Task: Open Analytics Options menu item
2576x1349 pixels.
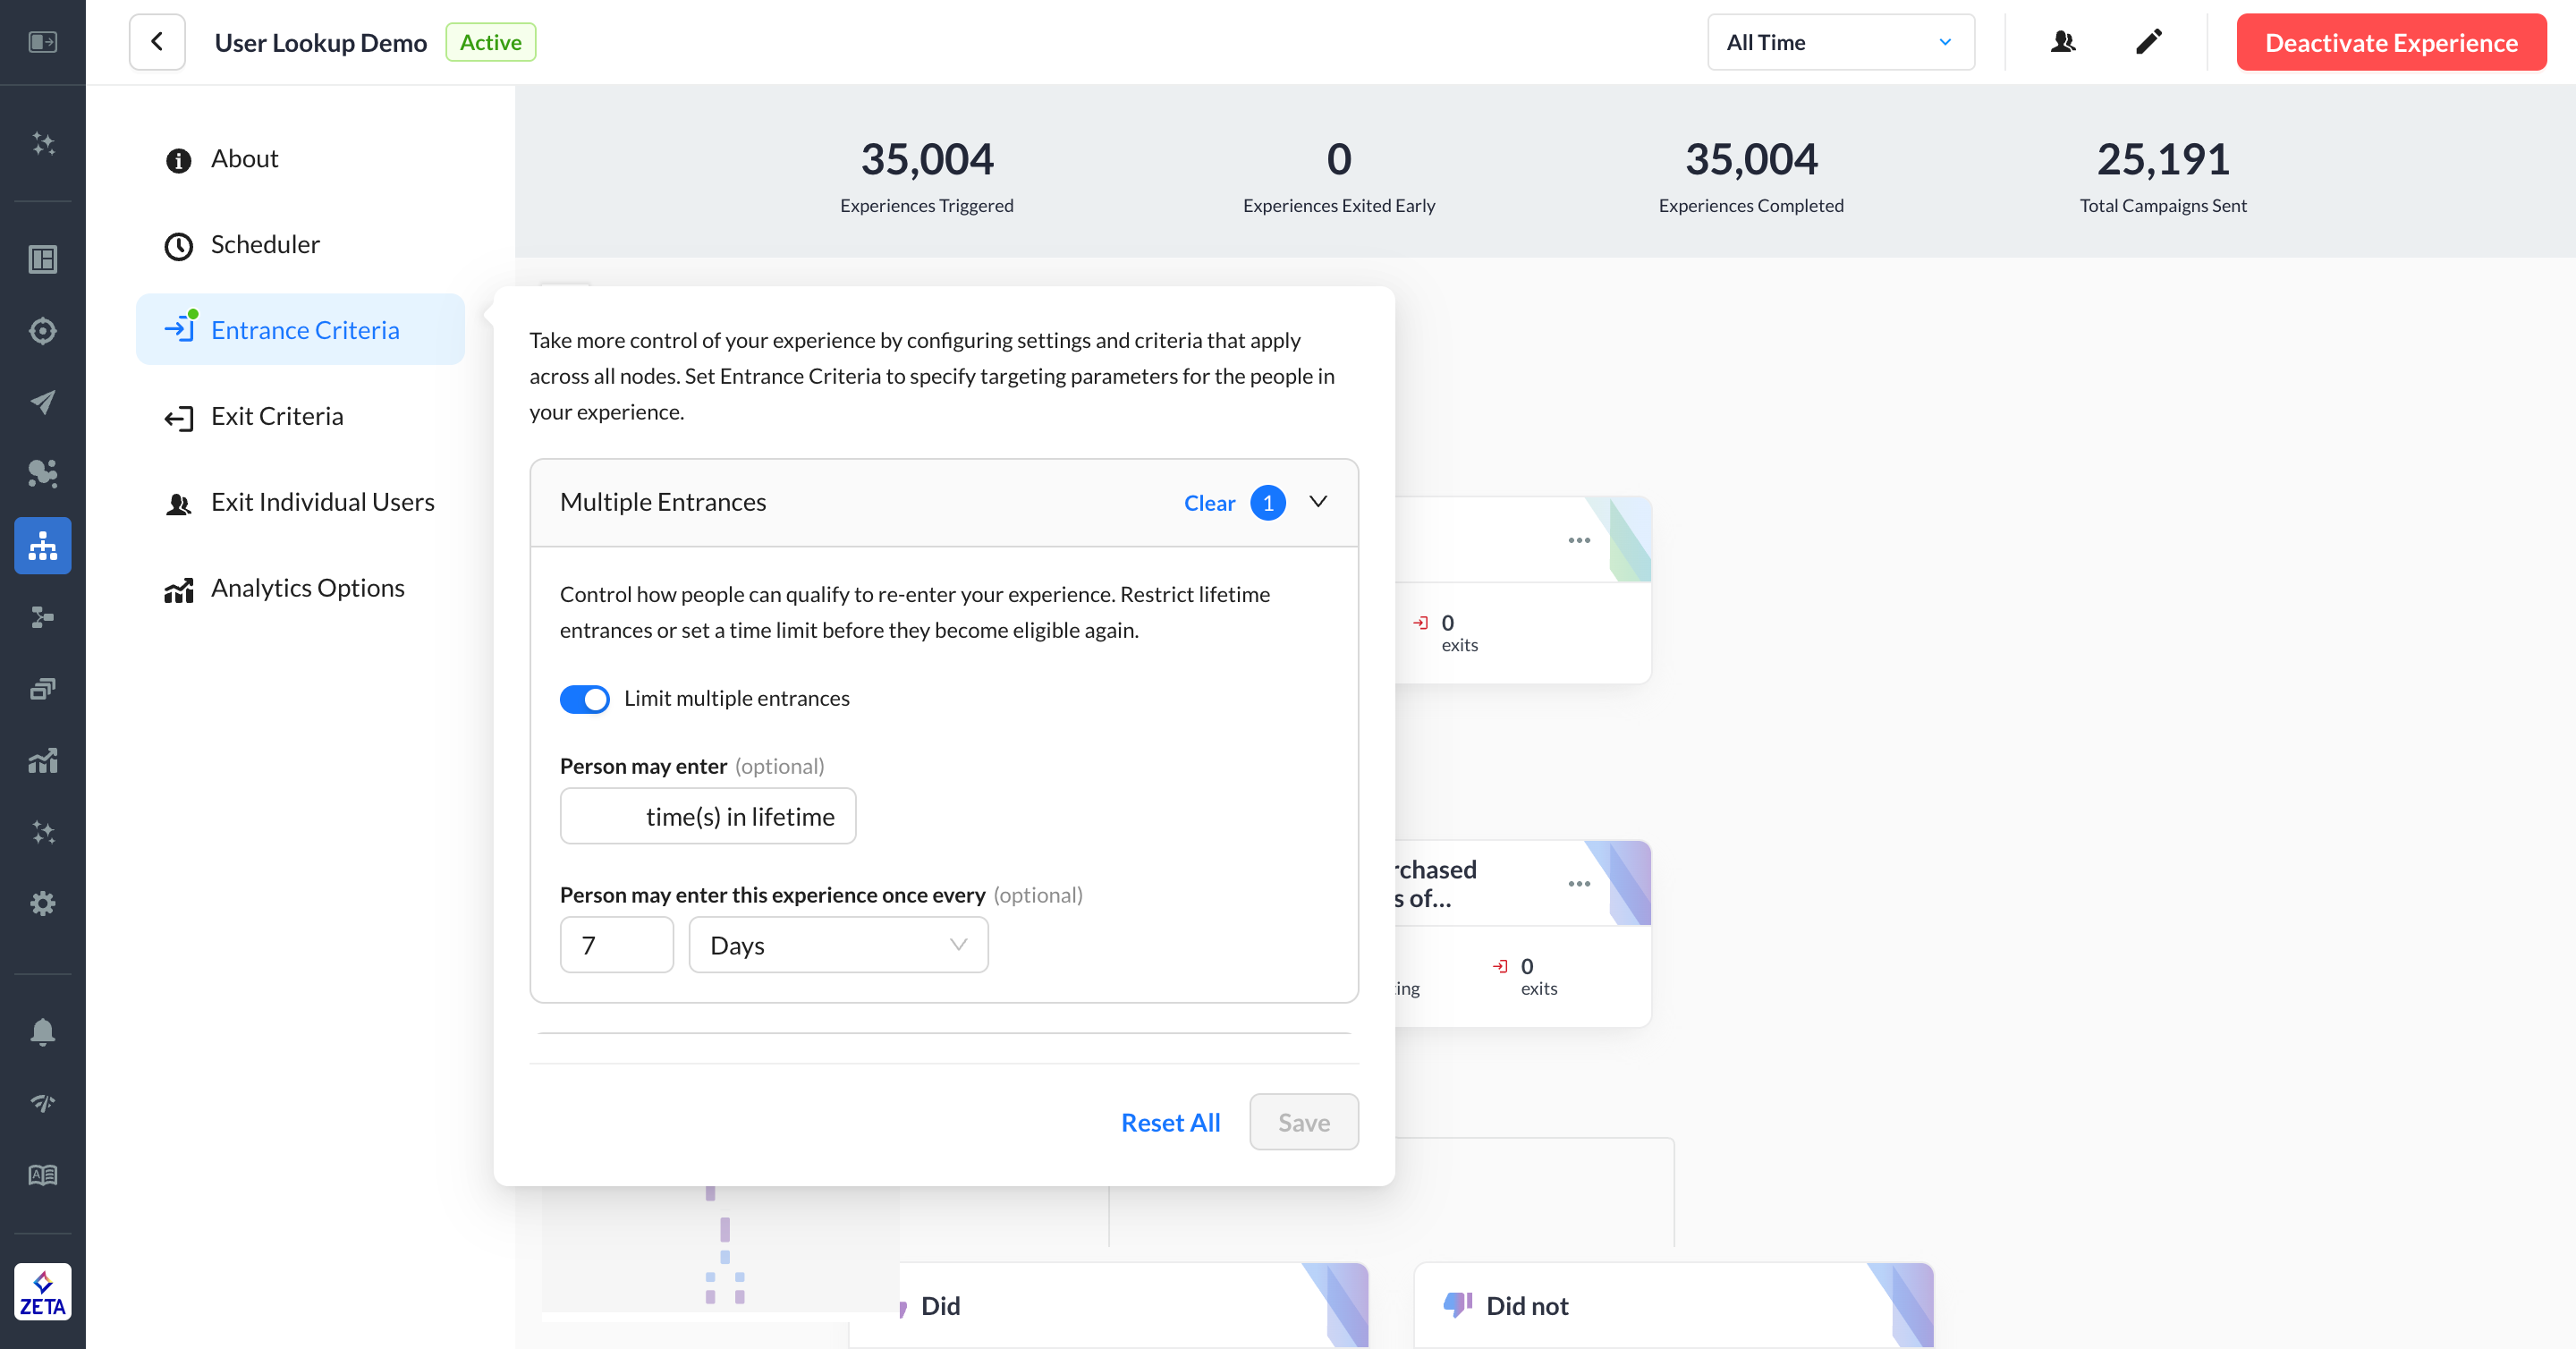Action: tap(307, 588)
